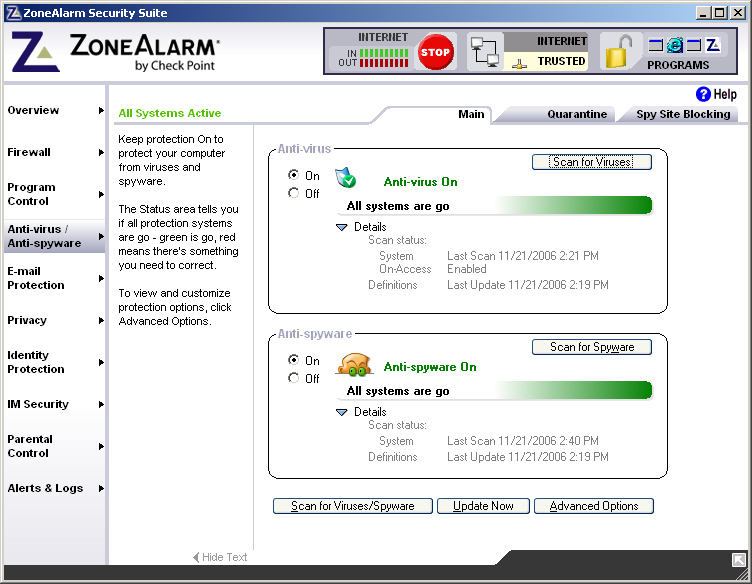Click the ZoneAlarm Z logo
752x584 pixels.
coord(35,52)
